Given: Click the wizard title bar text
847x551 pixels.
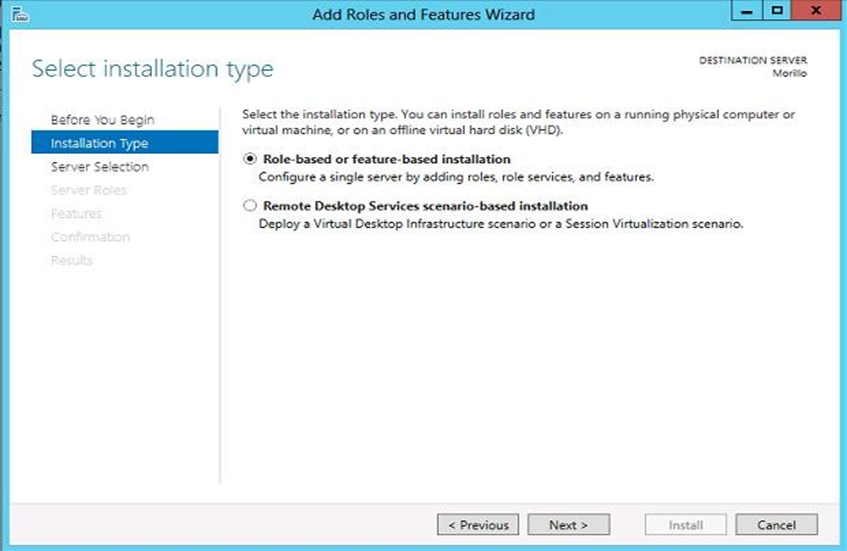Looking at the screenshot, I should (x=423, y=15).
